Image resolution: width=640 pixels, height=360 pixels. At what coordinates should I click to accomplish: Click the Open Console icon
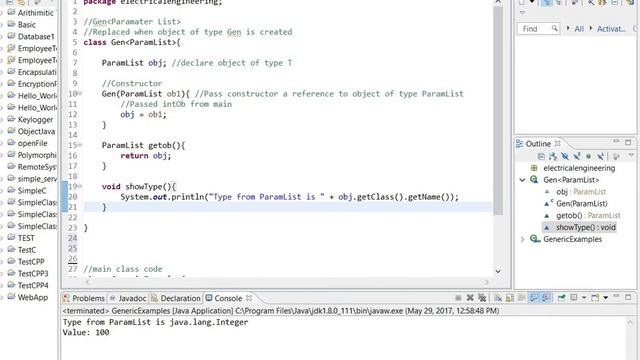pyautogui.click(x=596, y=298)
